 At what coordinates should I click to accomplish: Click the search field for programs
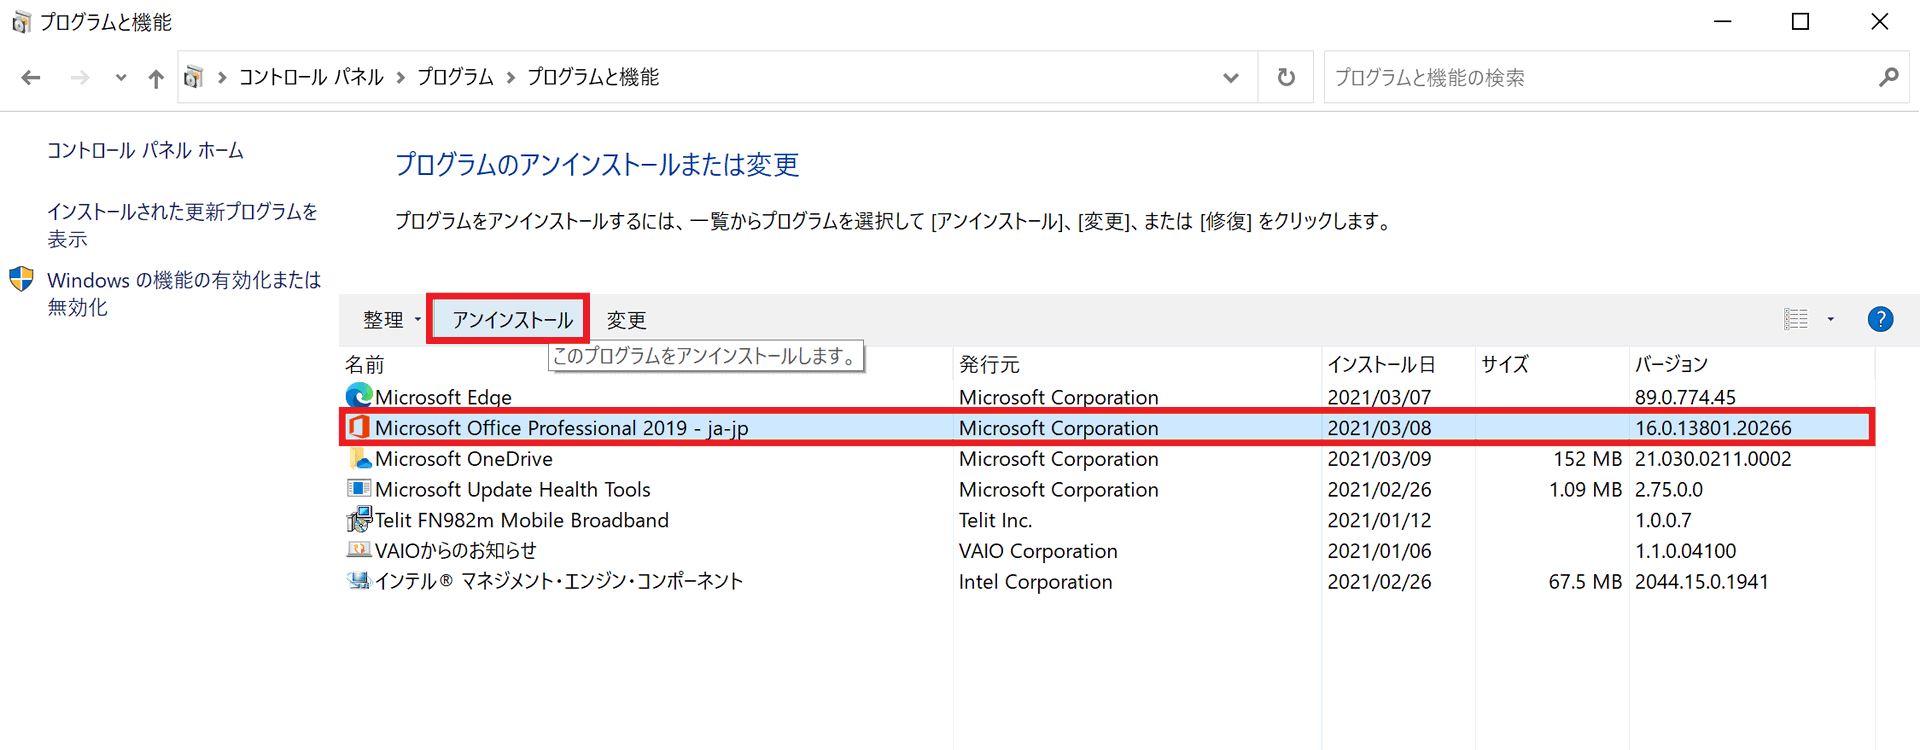pos(1600,77)
